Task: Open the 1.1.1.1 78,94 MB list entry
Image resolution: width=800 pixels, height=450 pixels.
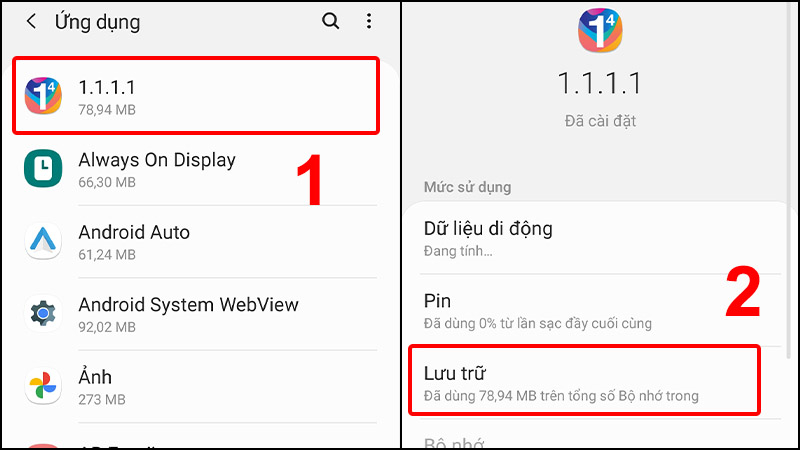Action: [196, 96]
